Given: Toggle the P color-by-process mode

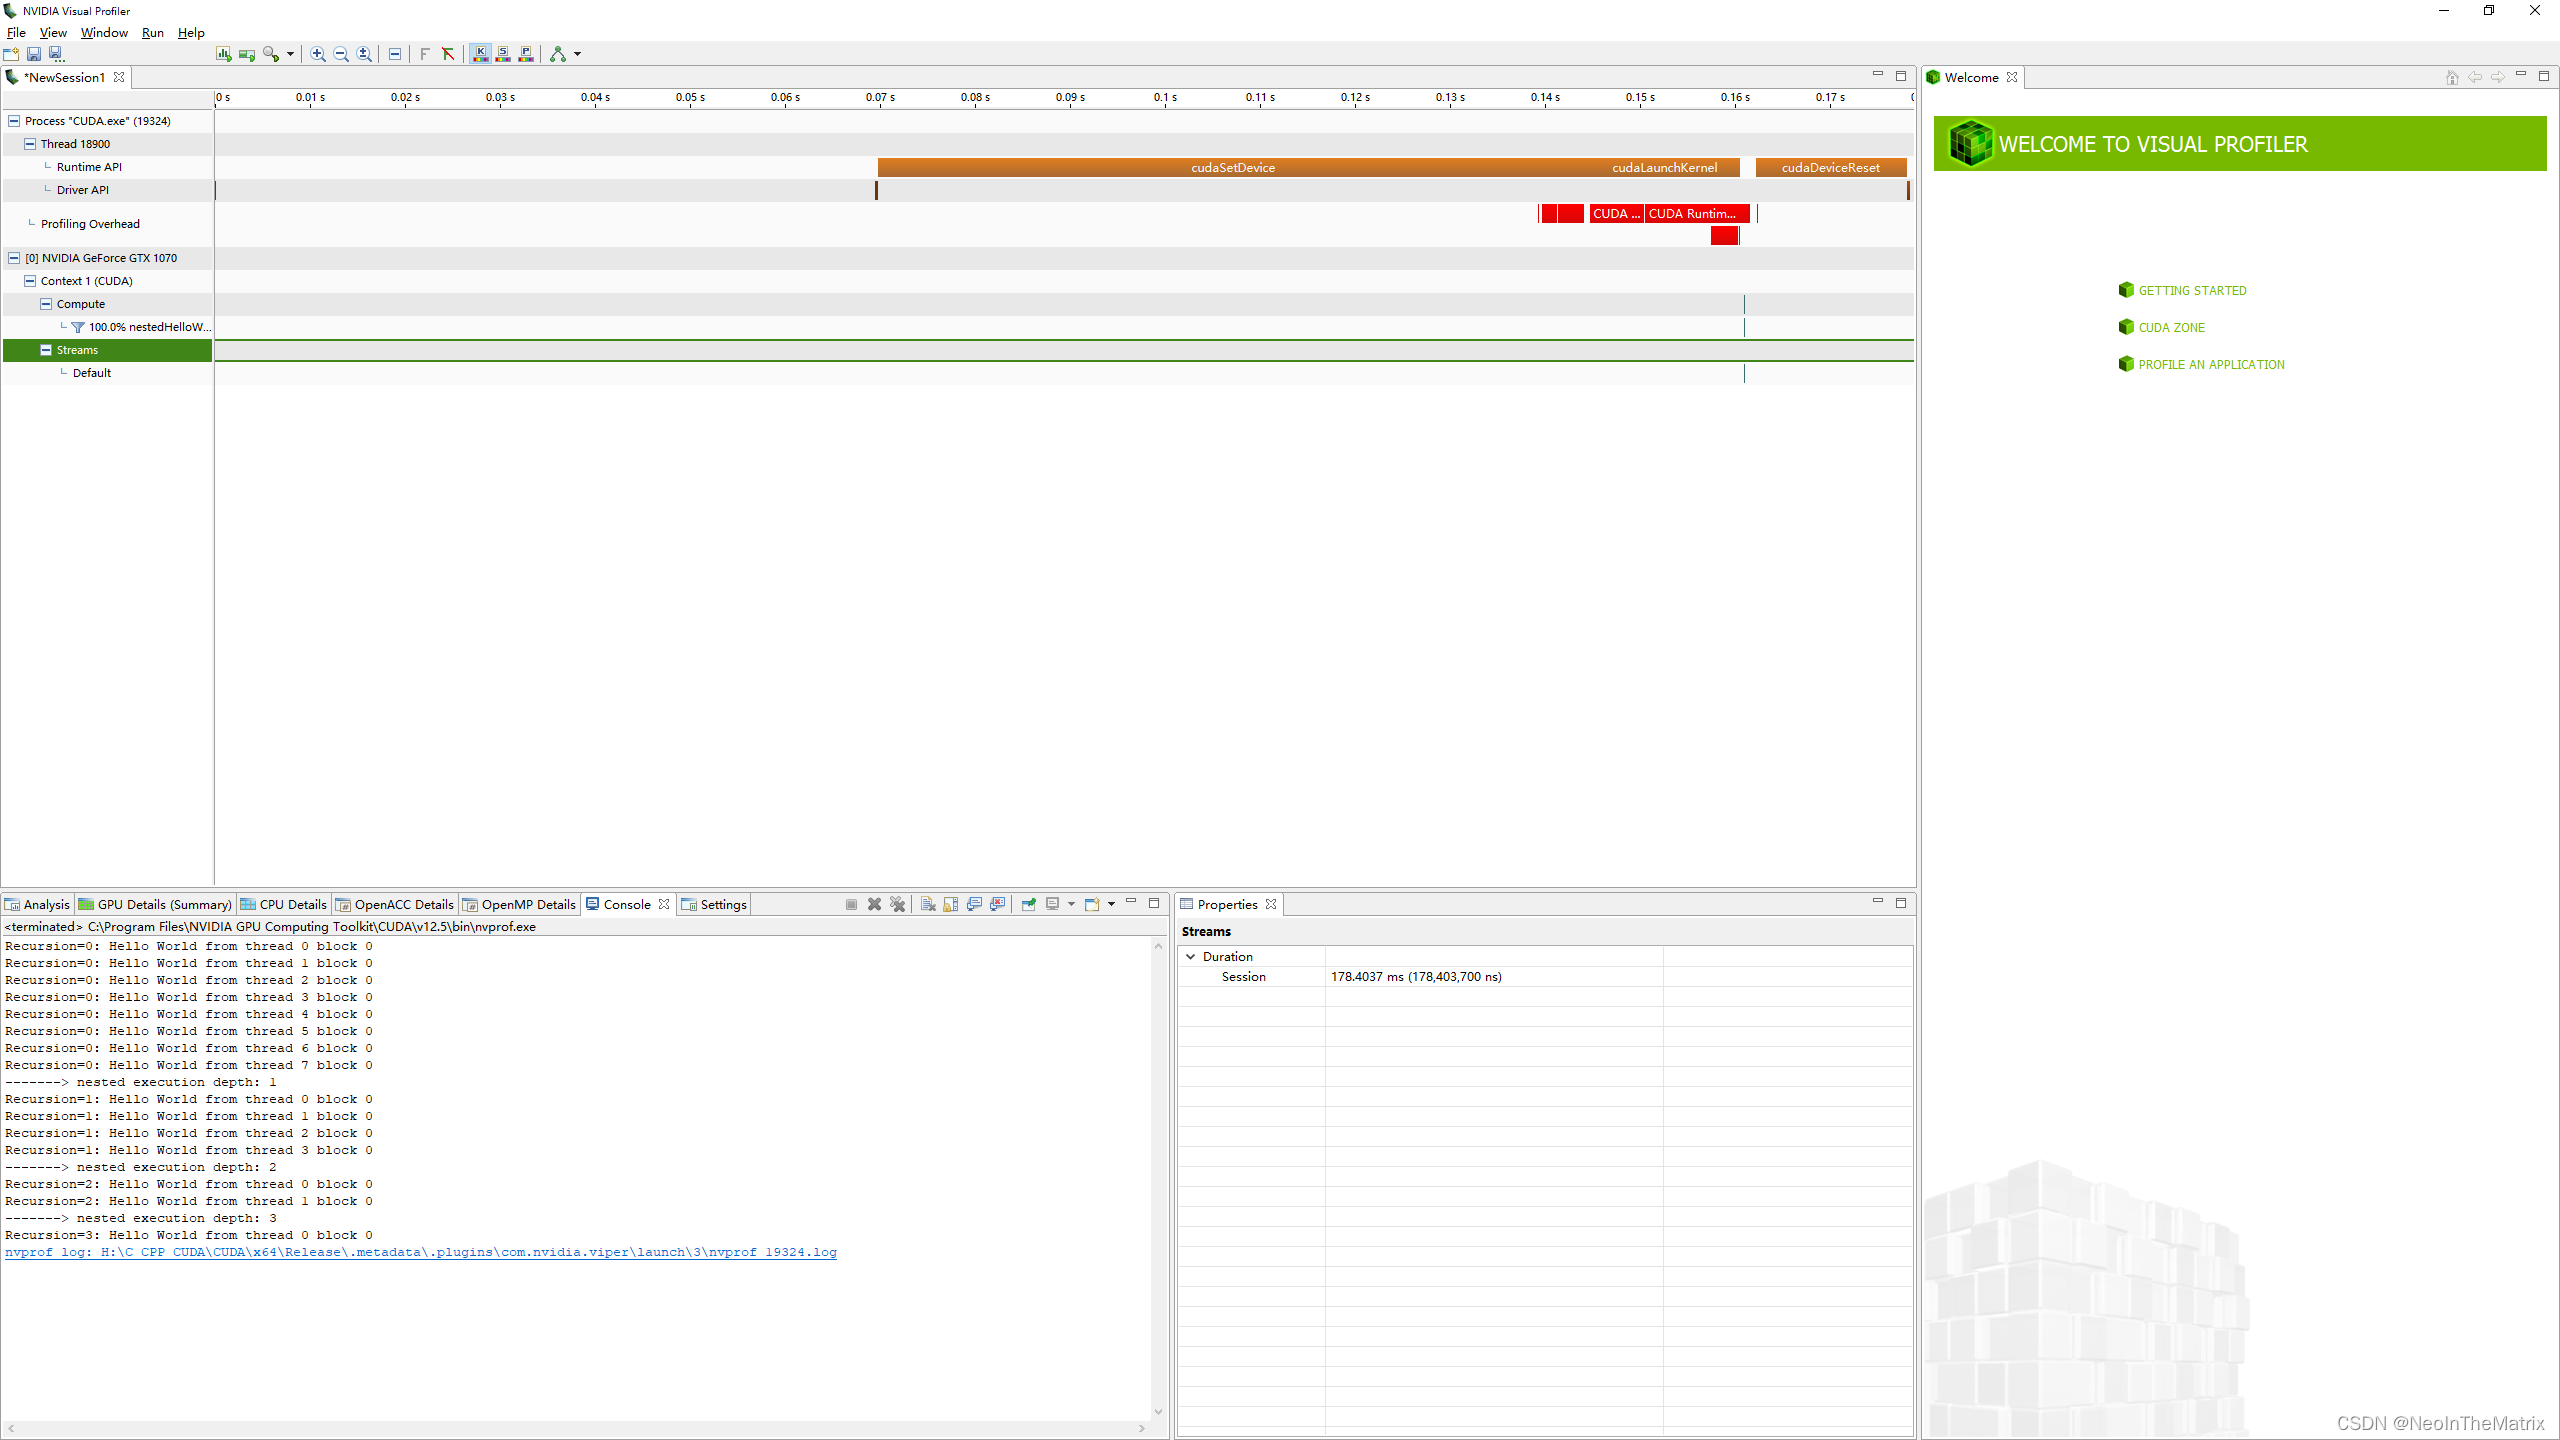Looking at the screenshot, I should (526, 54).
